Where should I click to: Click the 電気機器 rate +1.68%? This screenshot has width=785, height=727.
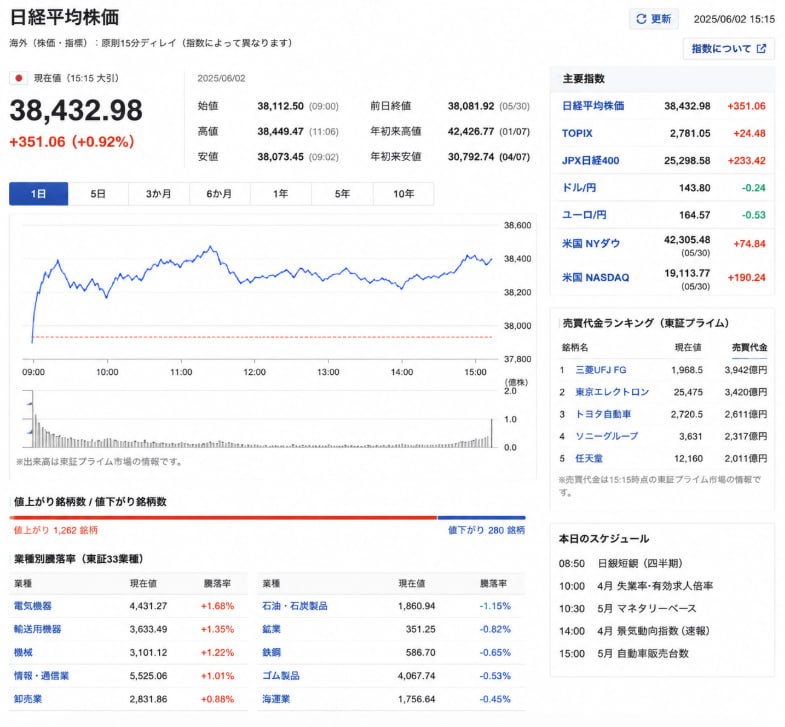coord(217,606)
